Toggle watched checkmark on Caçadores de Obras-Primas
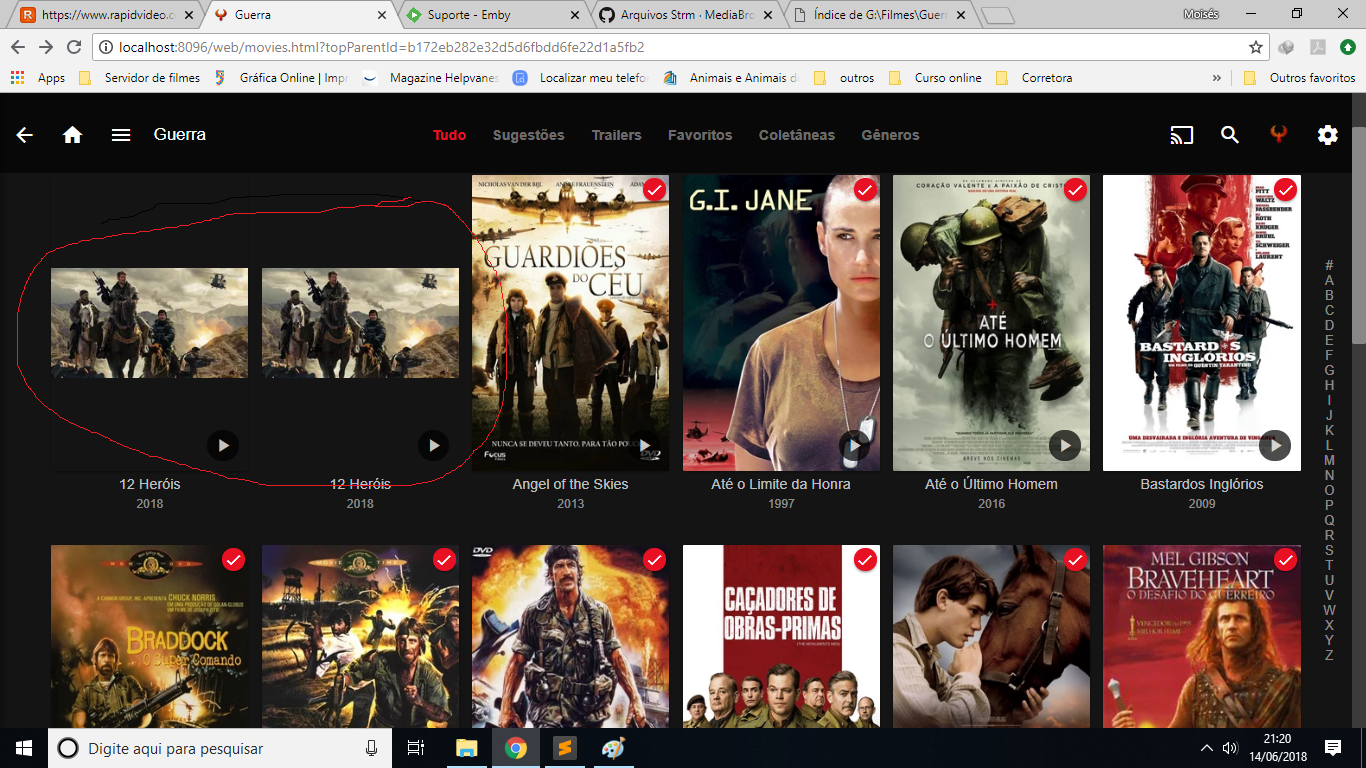Viewport: 1366px width, 768px height. [x=865, y=560]
